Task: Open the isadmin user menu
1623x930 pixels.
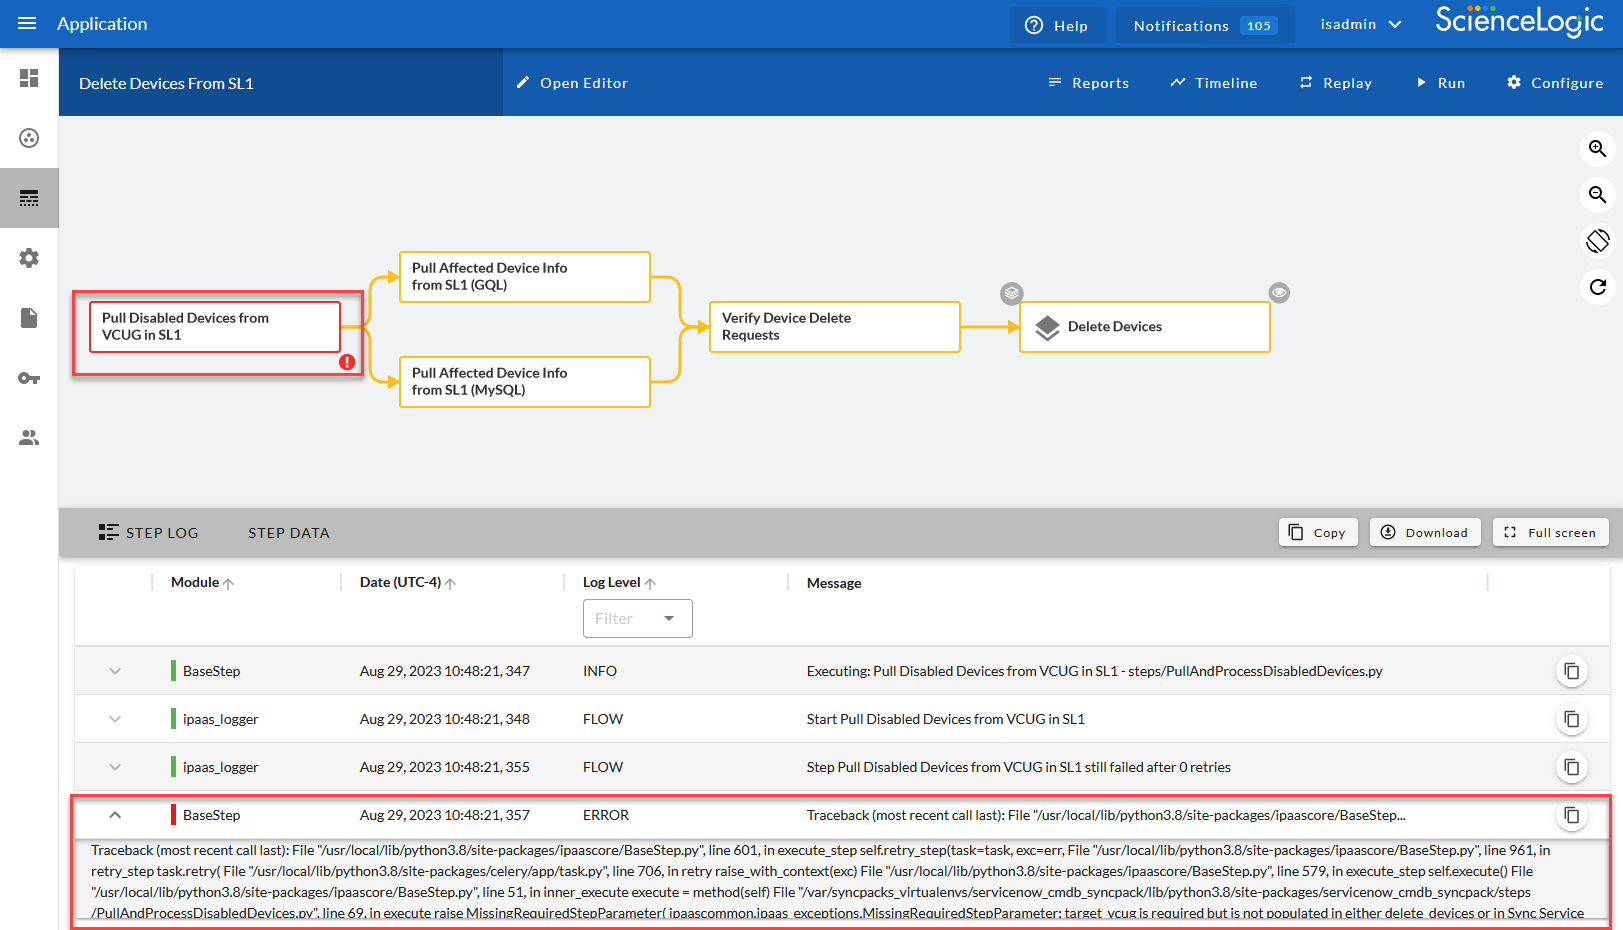Action: [x=1360, y=24]
